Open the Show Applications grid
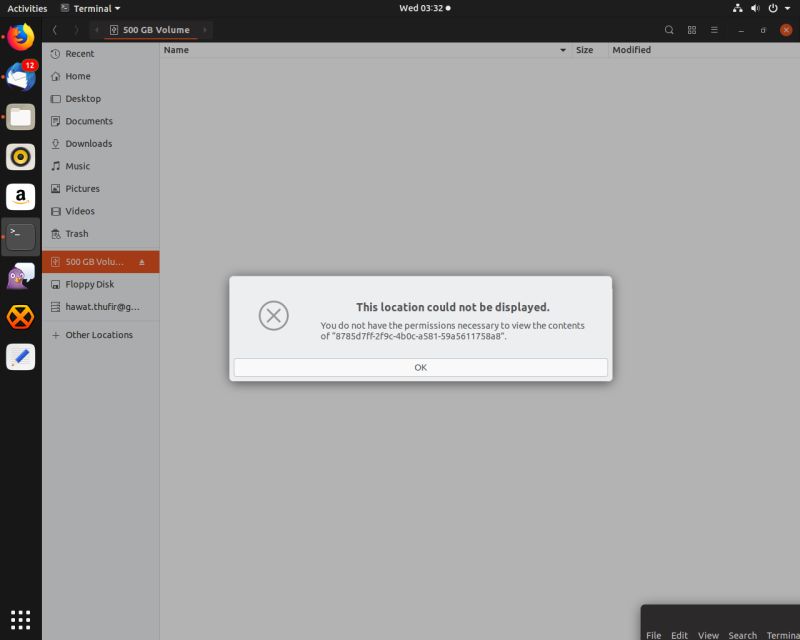Image resolution: width=800 pixels, height=640 pixels. point(20,620)
